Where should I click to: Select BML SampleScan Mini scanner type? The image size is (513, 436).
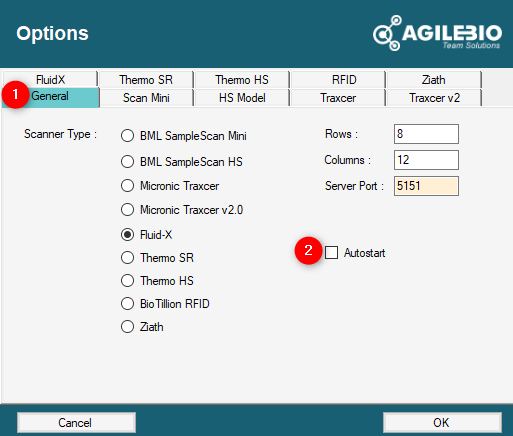127,136
